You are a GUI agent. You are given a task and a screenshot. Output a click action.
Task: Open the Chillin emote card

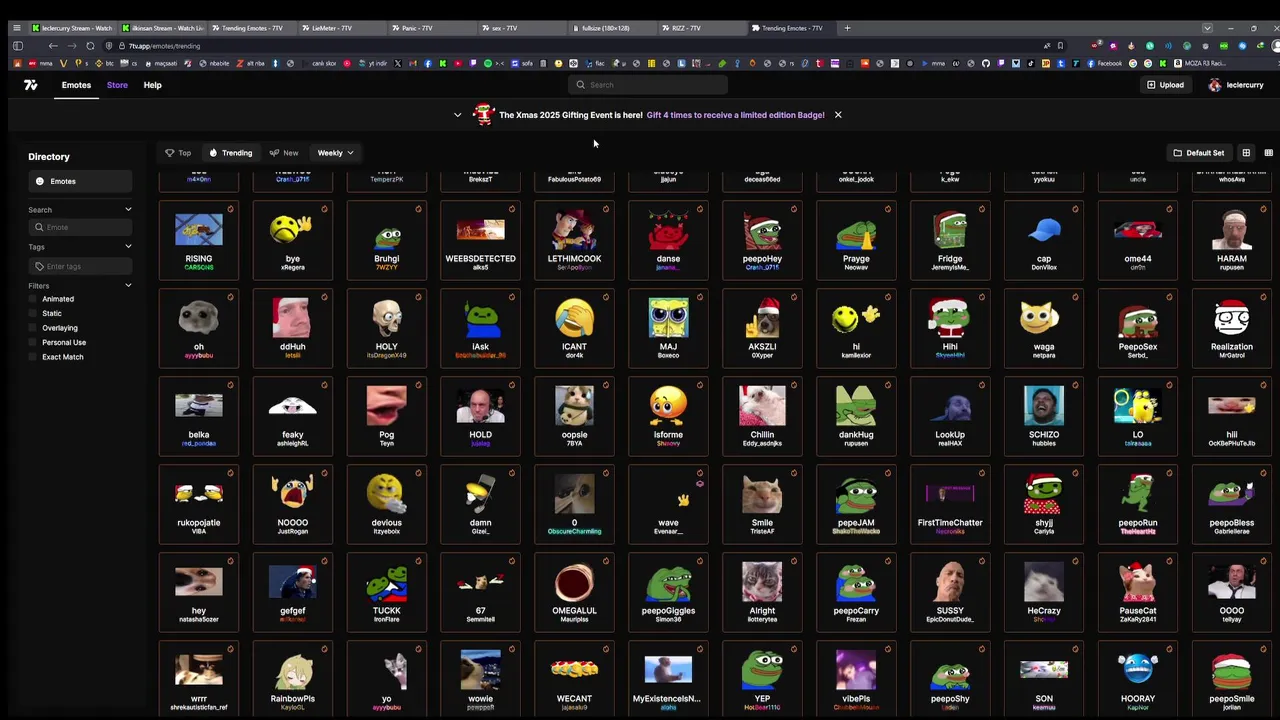[x=762, y=415]
